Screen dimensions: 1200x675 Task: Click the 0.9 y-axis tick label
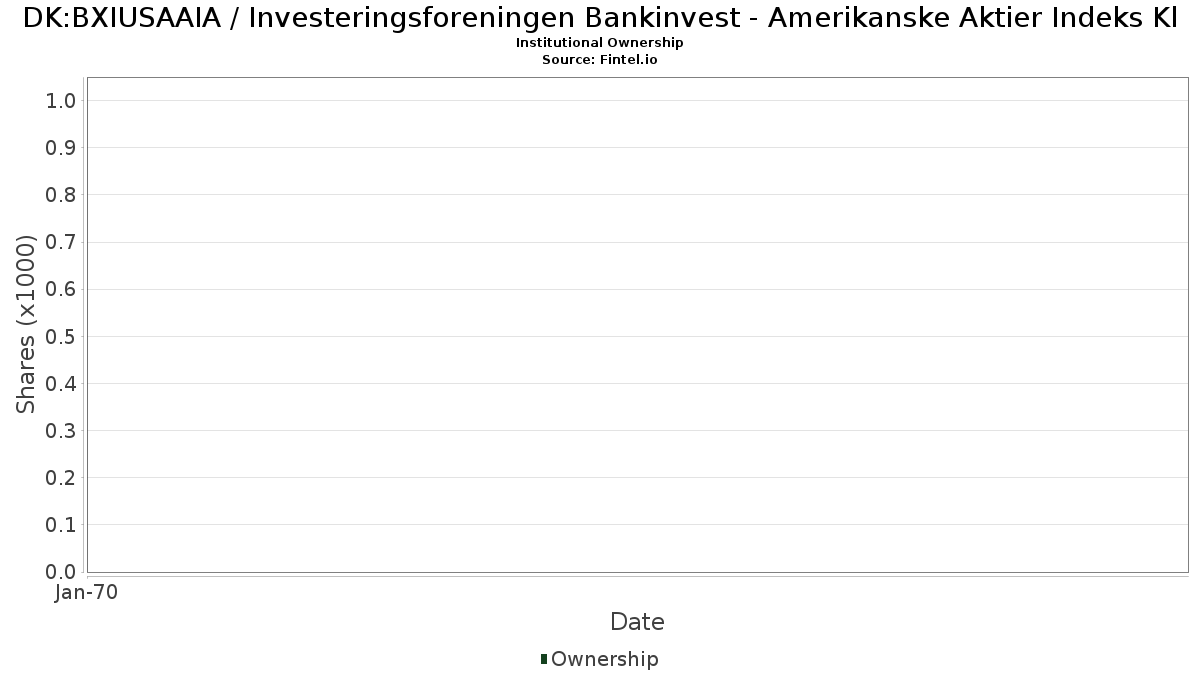[62, 148]
